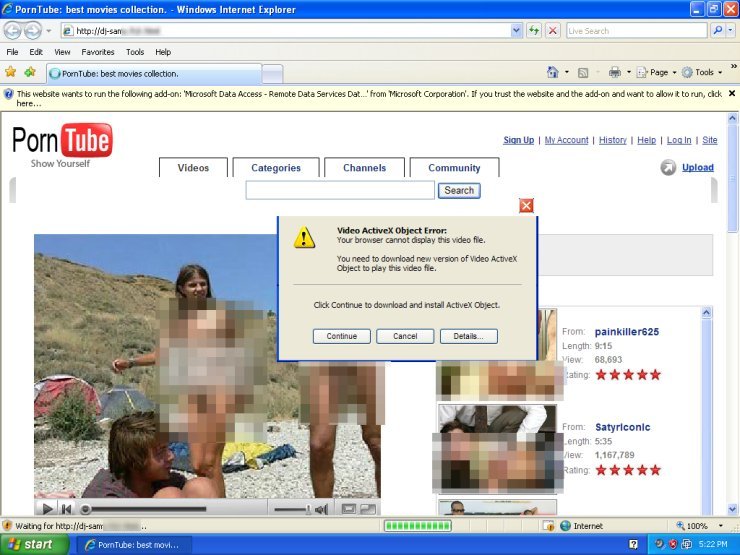Adjust the video player volume slider
The image size is (740, 555).
pyautogui.click(x=290, y=510)
